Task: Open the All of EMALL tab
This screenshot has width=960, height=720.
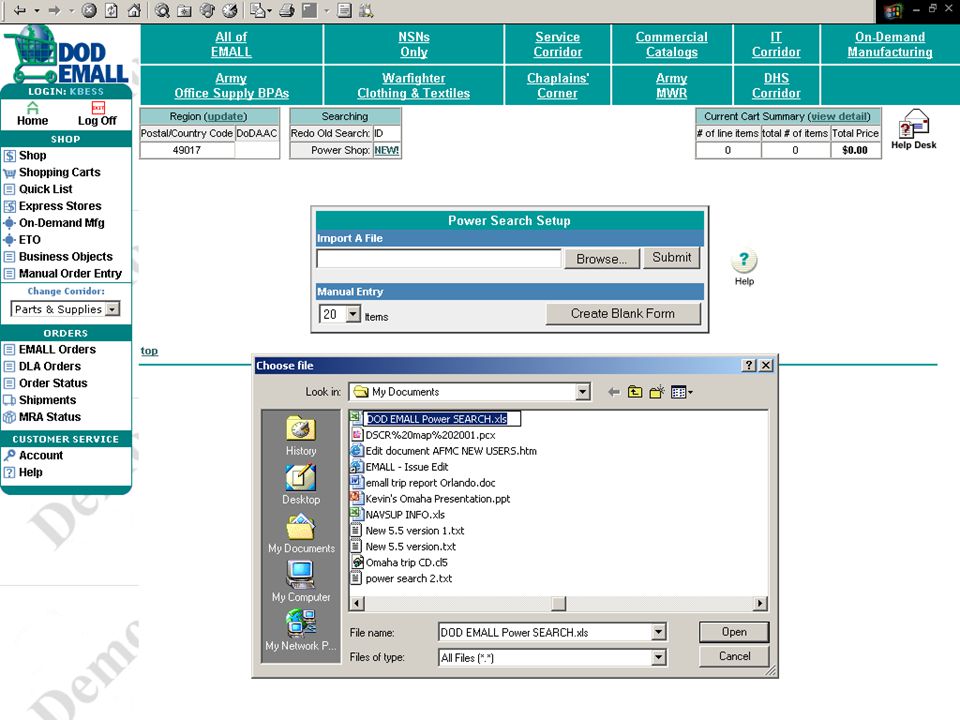Action: point(231,44)
